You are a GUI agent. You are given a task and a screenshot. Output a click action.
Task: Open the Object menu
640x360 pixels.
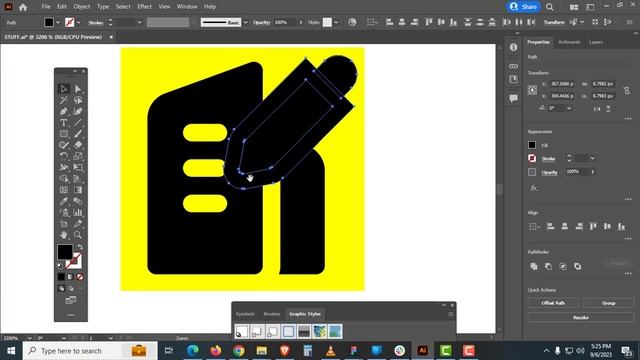pyautogui.click(x=82, y=7)
